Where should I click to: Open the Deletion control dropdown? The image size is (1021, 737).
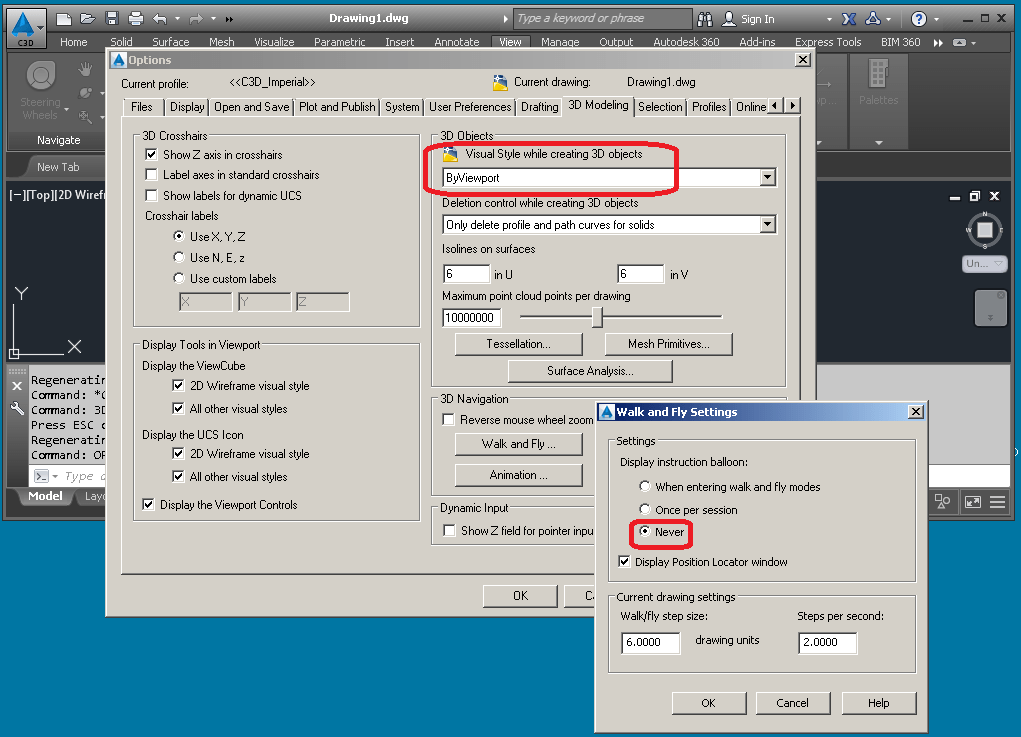(768, 225)
